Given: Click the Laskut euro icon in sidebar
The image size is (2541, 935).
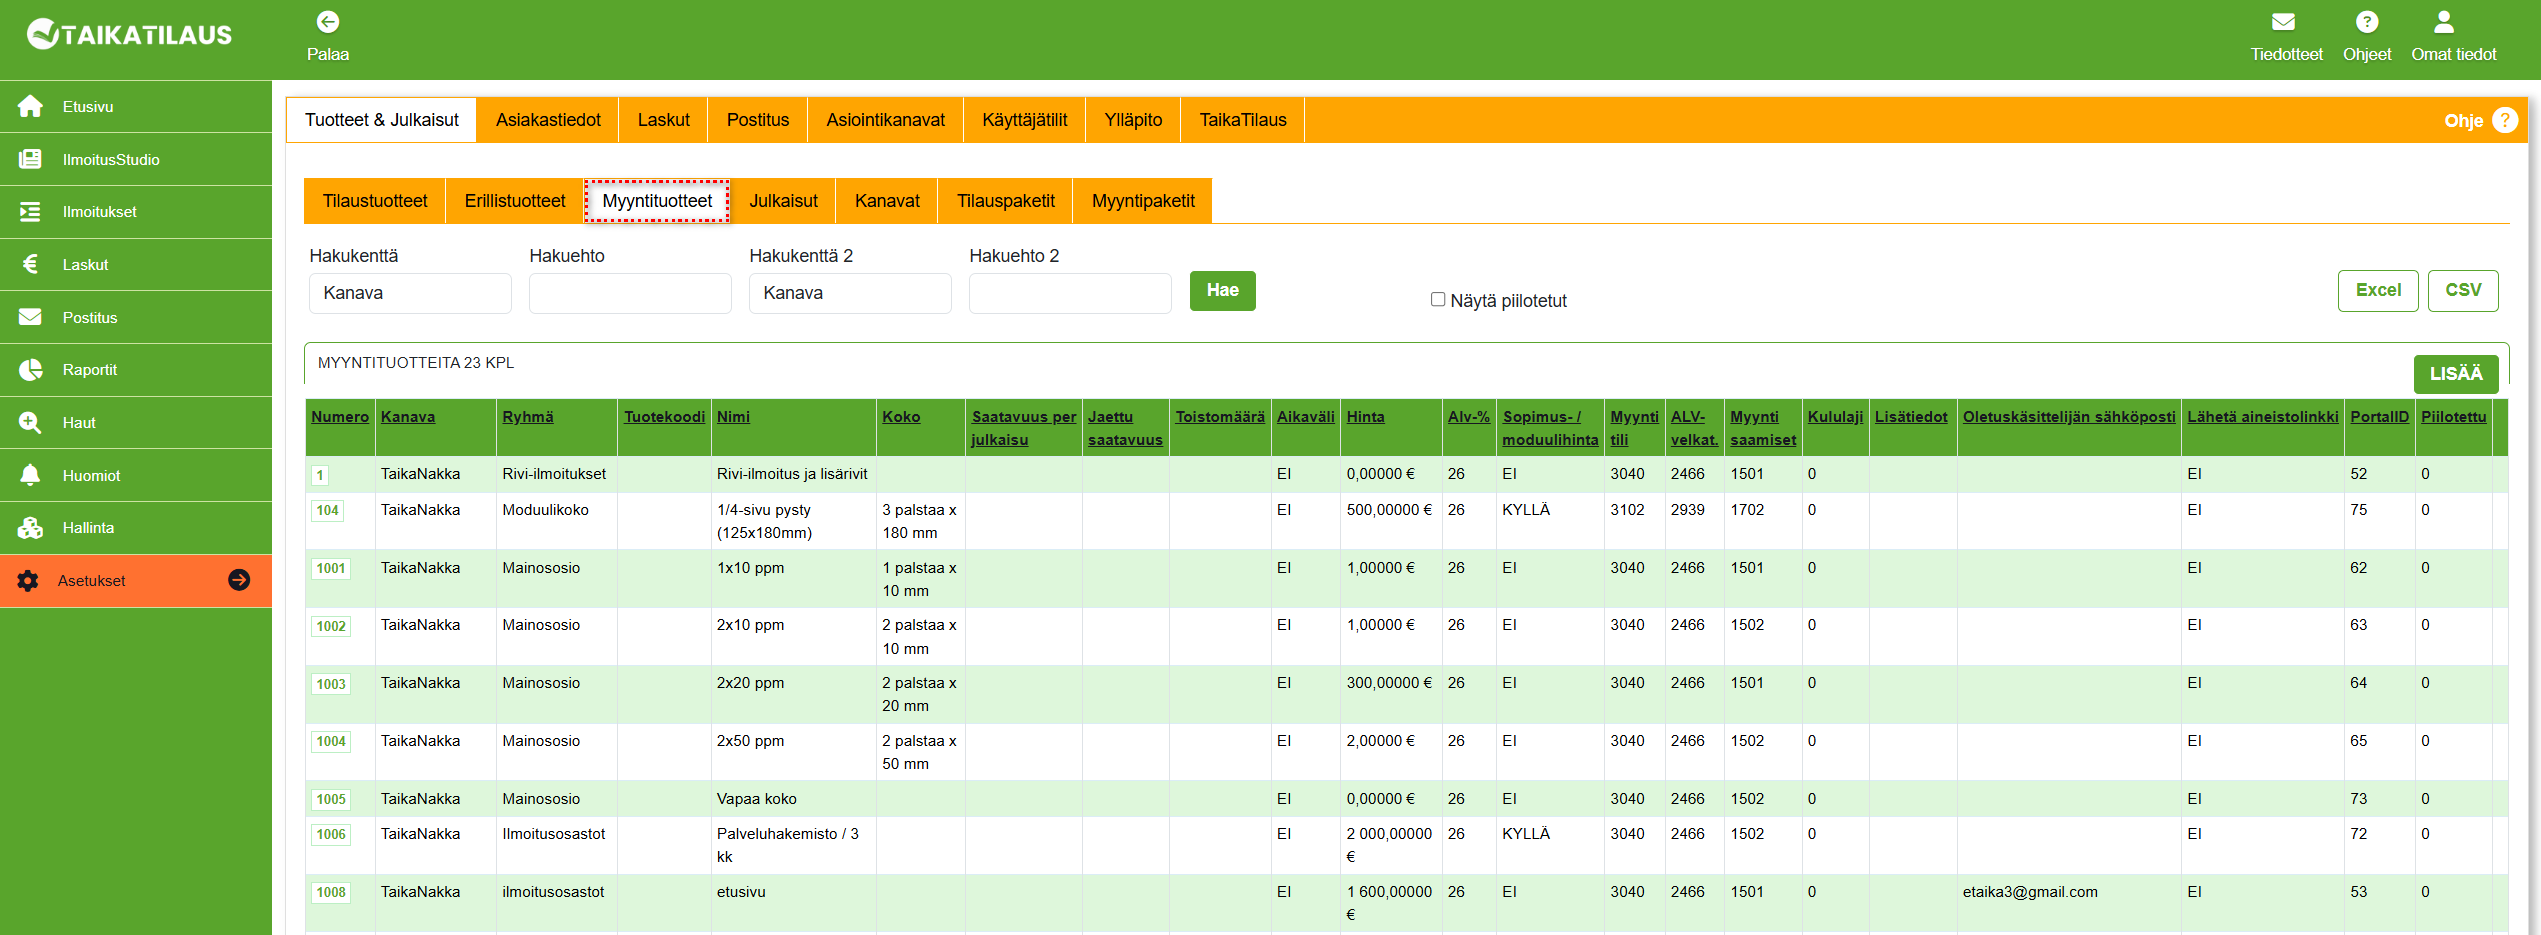Looking at the screenshot, I should [30, 264].
